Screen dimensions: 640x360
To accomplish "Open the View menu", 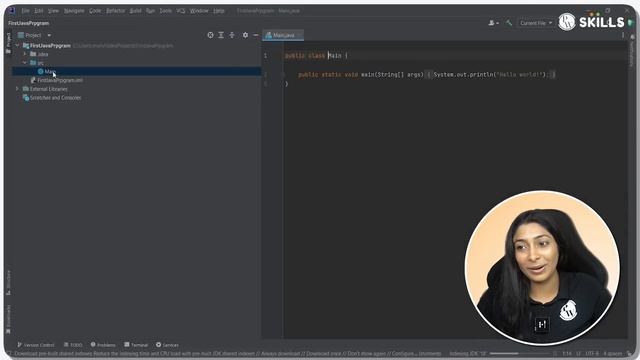I will [x=53, y=11].
